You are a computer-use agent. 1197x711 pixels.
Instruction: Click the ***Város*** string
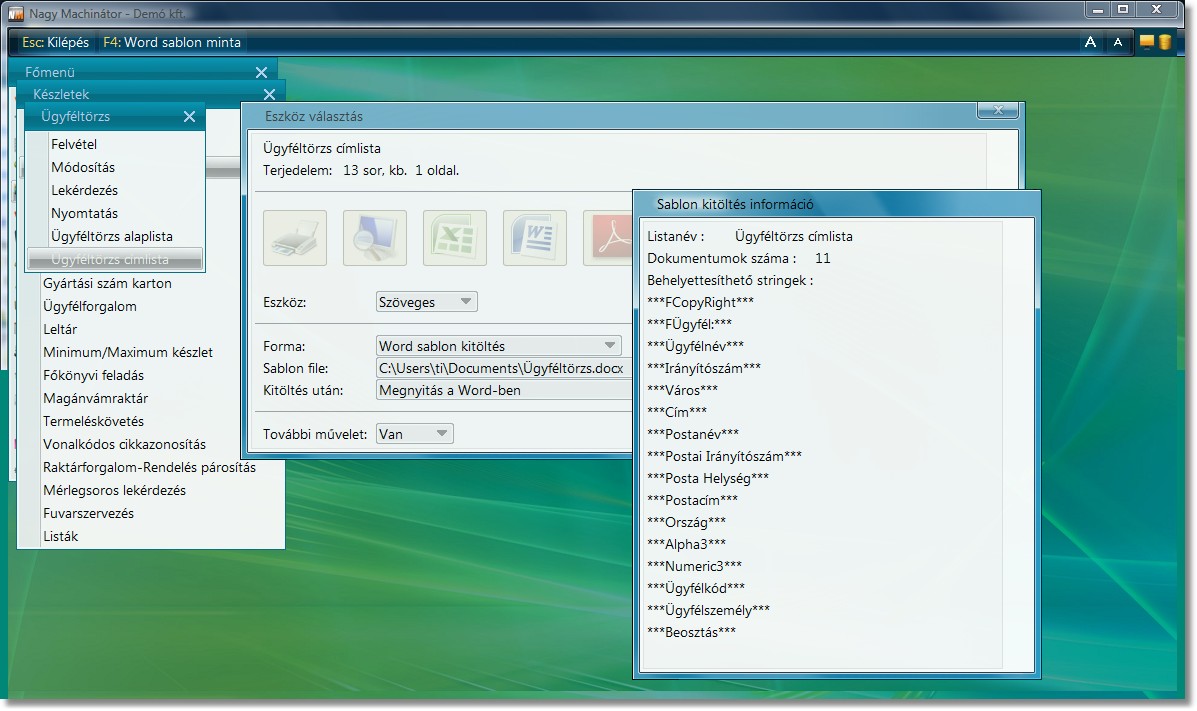[x=682, y=390]
